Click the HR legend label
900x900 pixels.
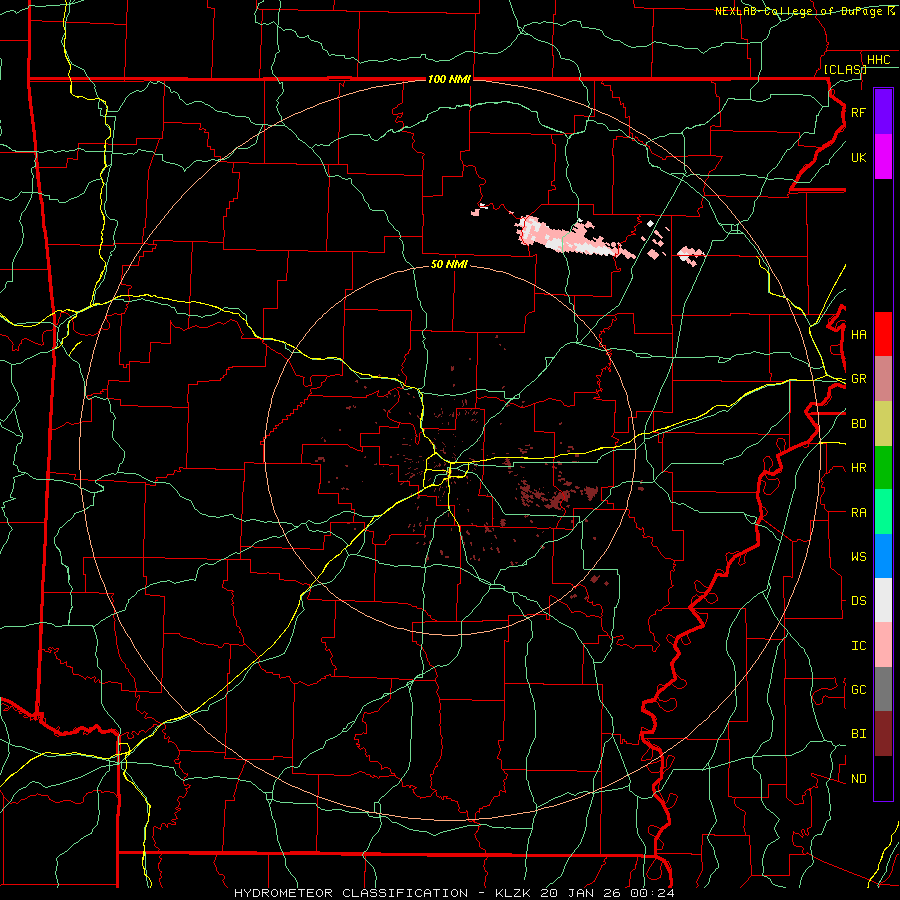[x=858, y=468]
